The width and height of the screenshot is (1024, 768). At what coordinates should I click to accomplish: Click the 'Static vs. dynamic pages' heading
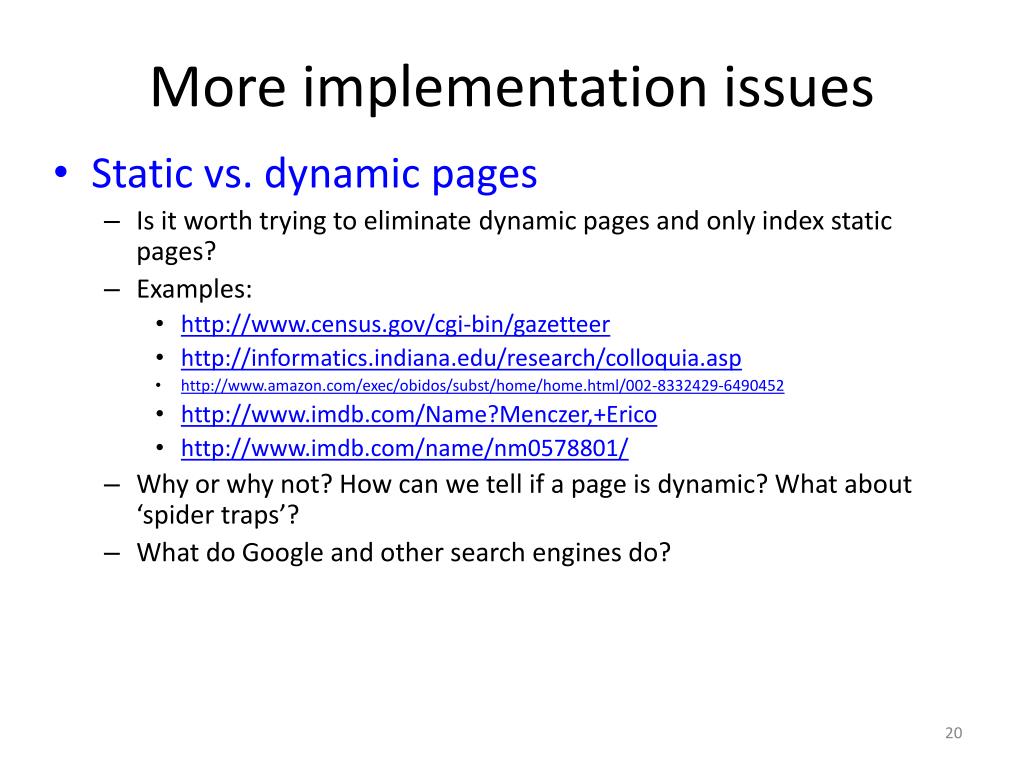[x=314, y=174]
